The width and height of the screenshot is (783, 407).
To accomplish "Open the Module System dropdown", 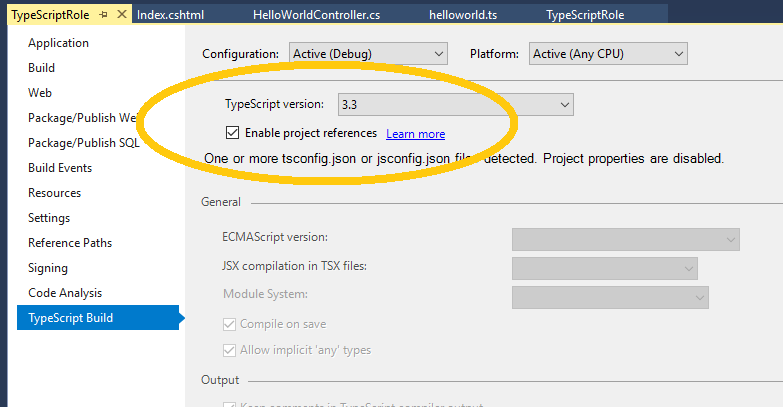I will (610, 298).
